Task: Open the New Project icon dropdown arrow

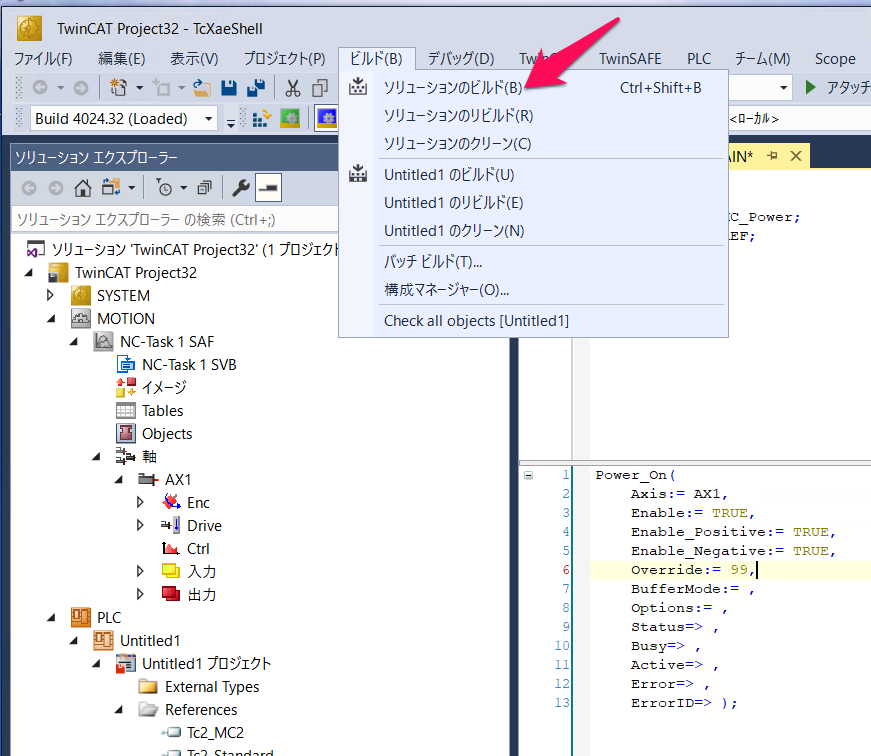Action: click(x=139, y=88)
